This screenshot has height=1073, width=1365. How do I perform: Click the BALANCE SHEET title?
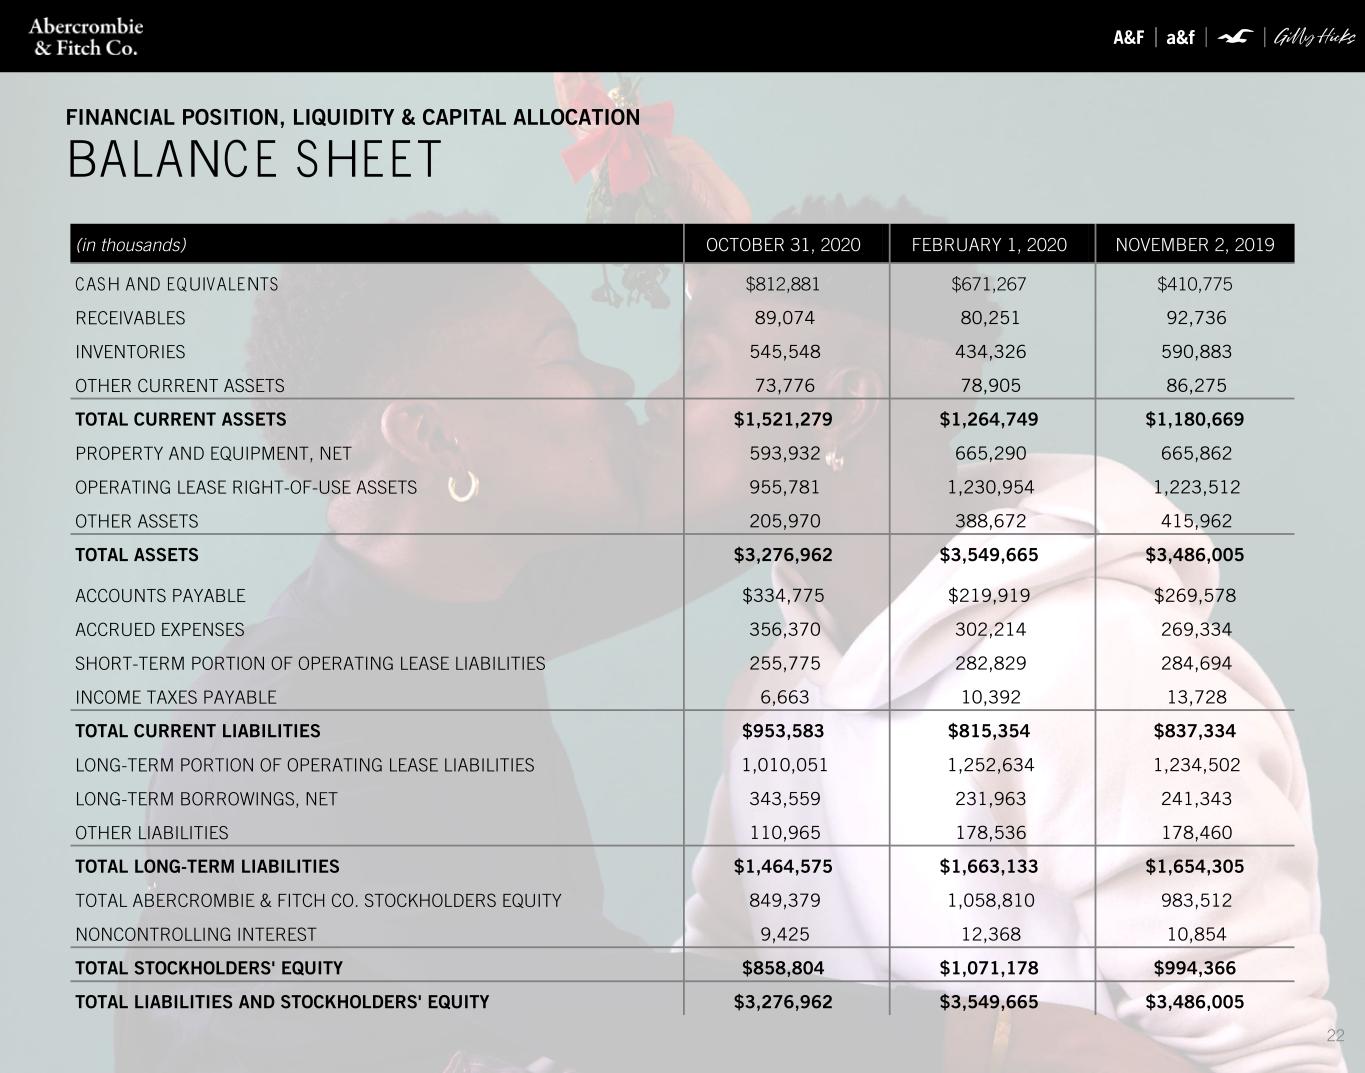[x=254, y=159]
